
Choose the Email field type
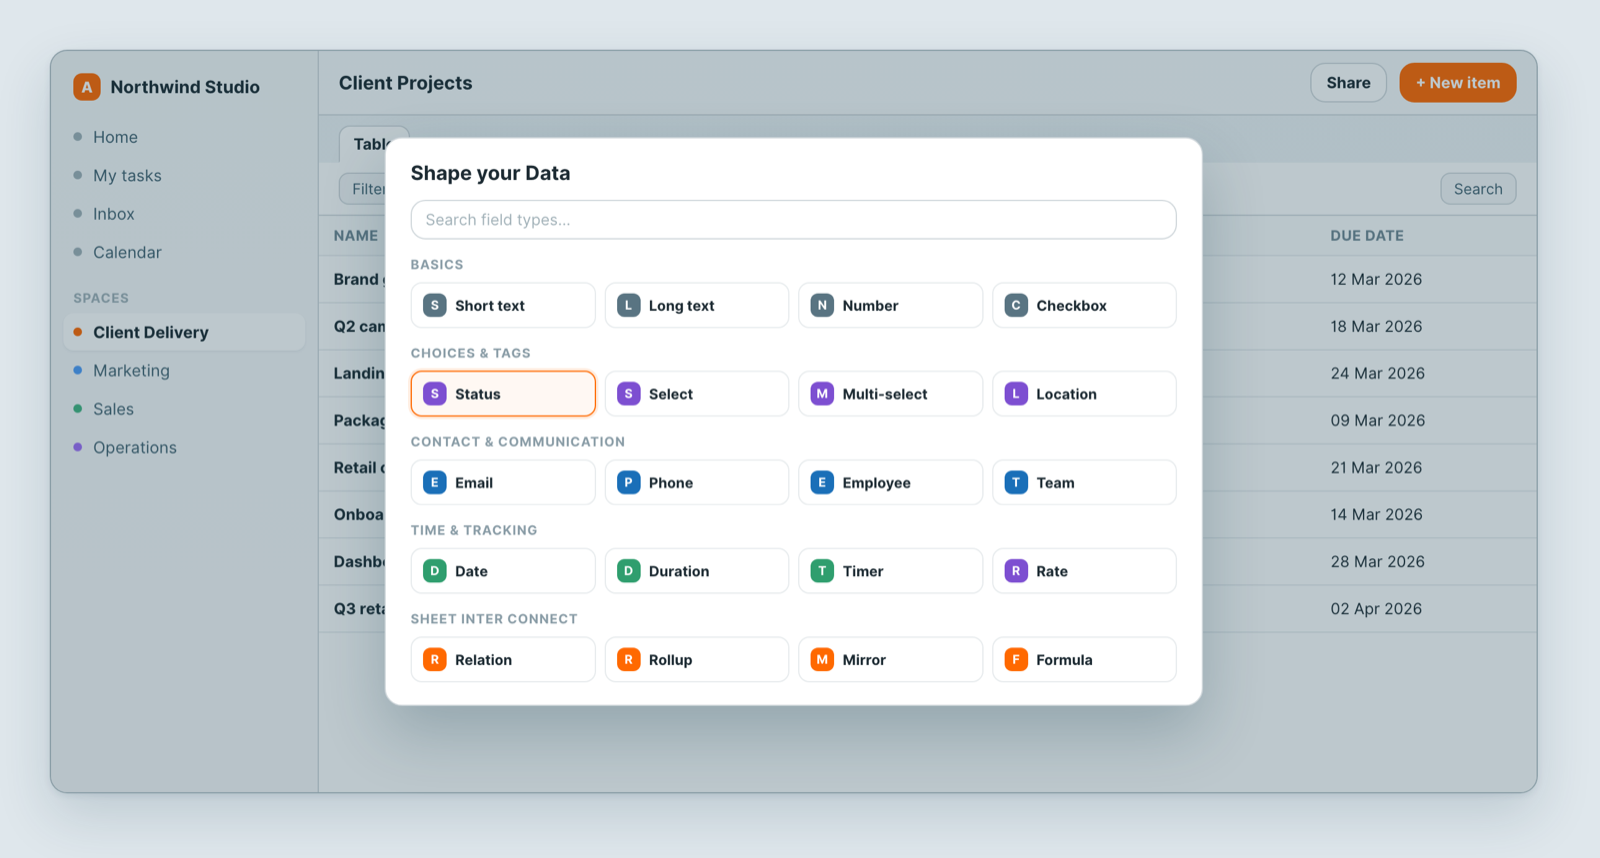(x=503, y=482)
